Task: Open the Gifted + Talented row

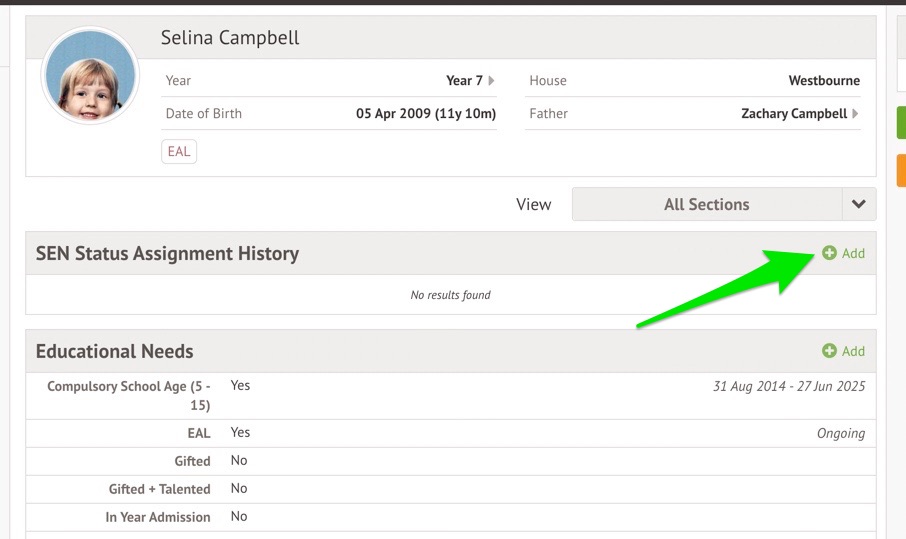Action: coord(450,489)
